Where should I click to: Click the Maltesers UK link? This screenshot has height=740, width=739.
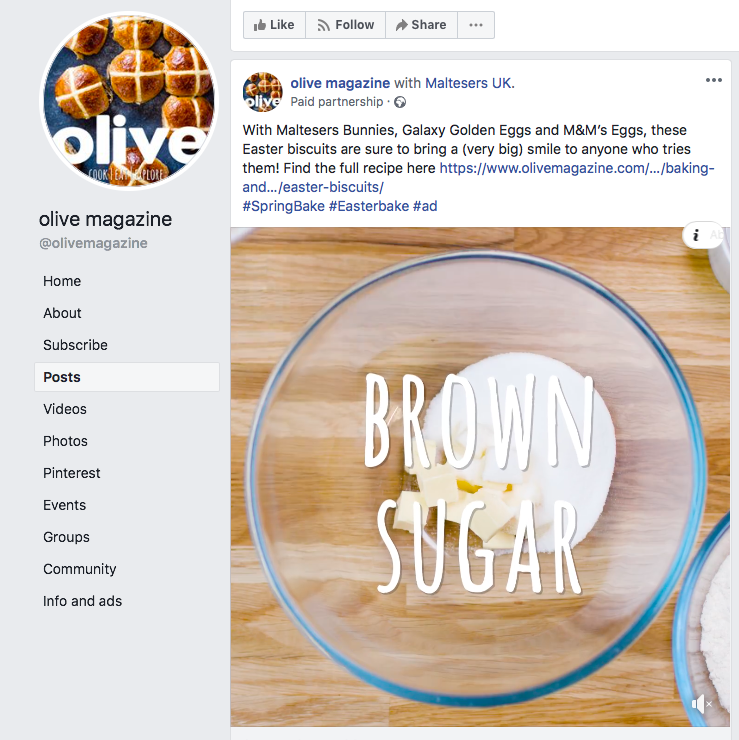point(470,83)
